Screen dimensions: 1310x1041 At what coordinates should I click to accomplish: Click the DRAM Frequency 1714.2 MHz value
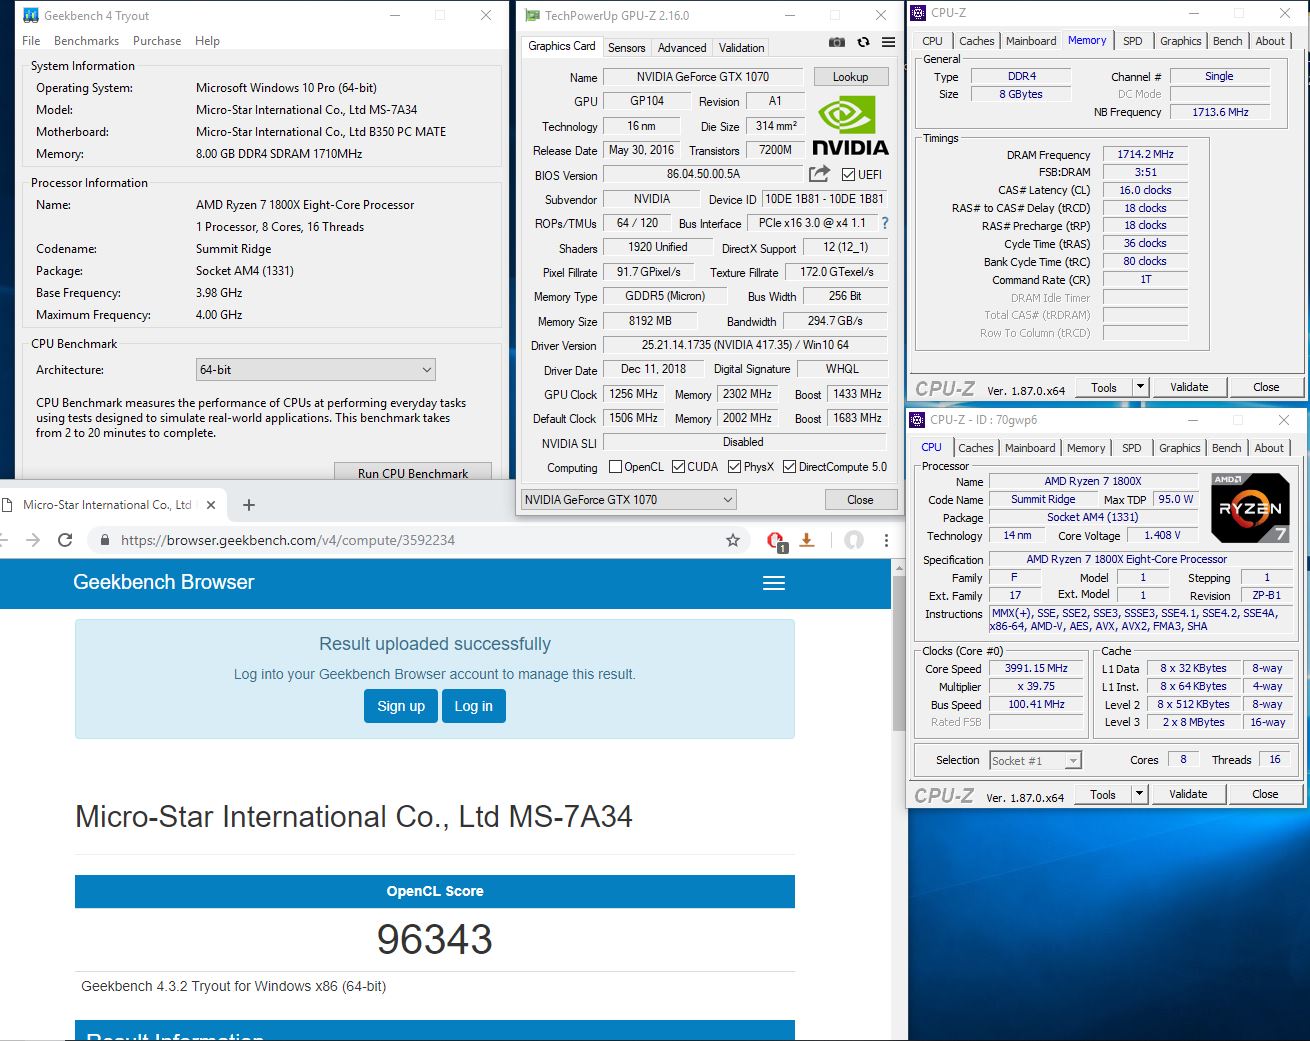click(x=1146, y=154)
